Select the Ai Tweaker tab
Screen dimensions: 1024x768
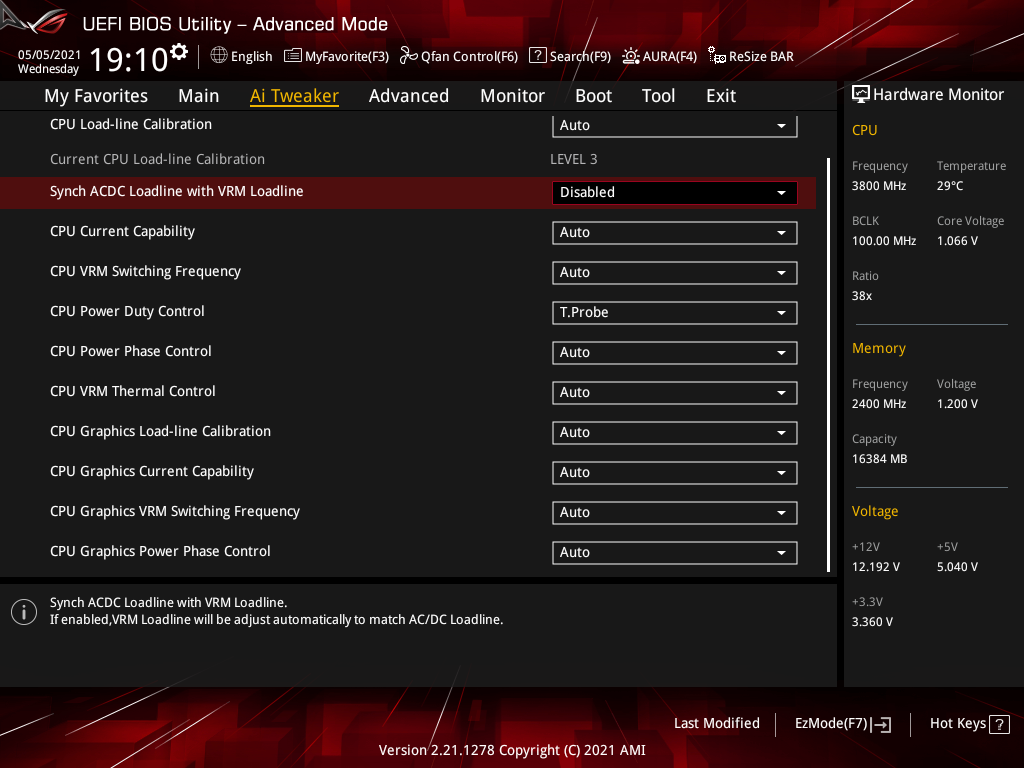pos(295,96)
